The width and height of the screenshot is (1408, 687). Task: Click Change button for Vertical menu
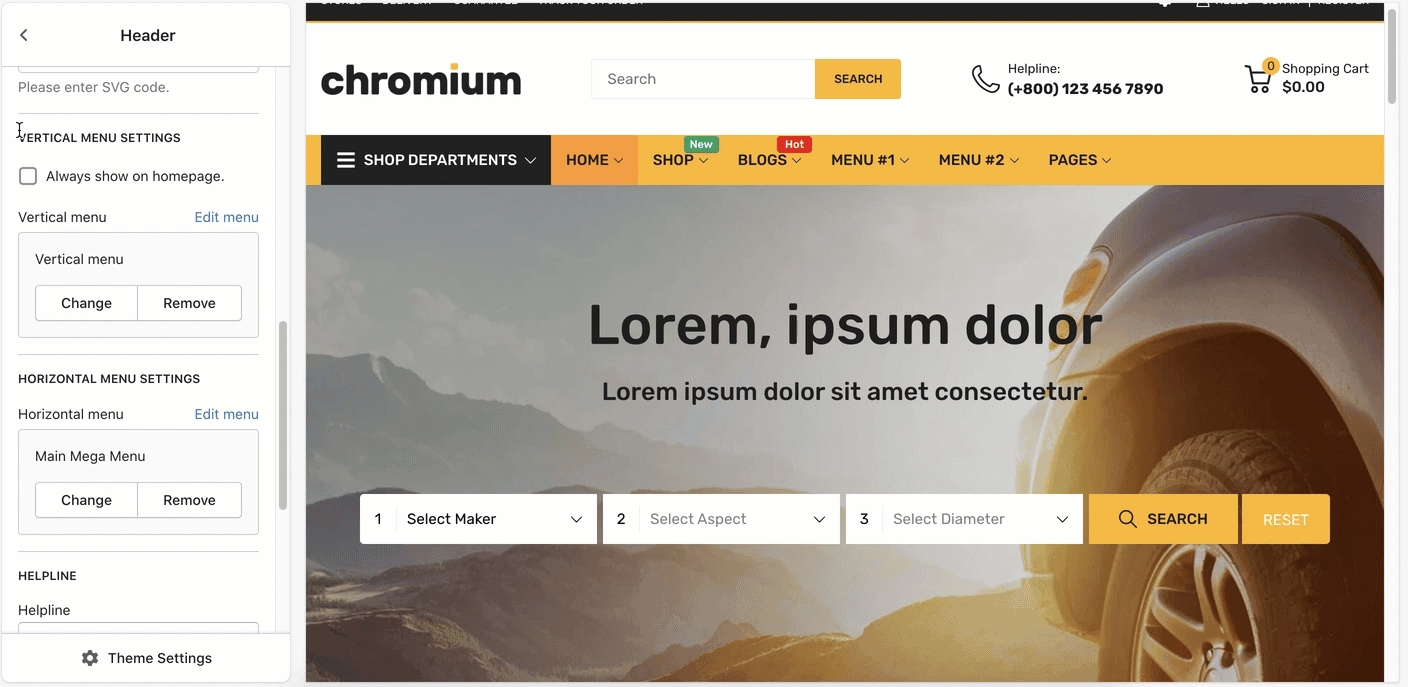pos(86,303)
